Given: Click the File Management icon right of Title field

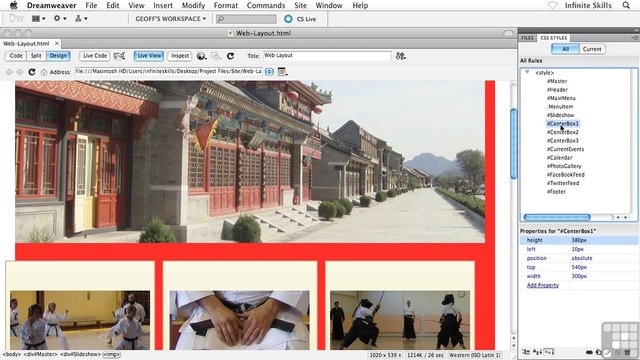Looking at the screenshot, I should coord(400,56).
